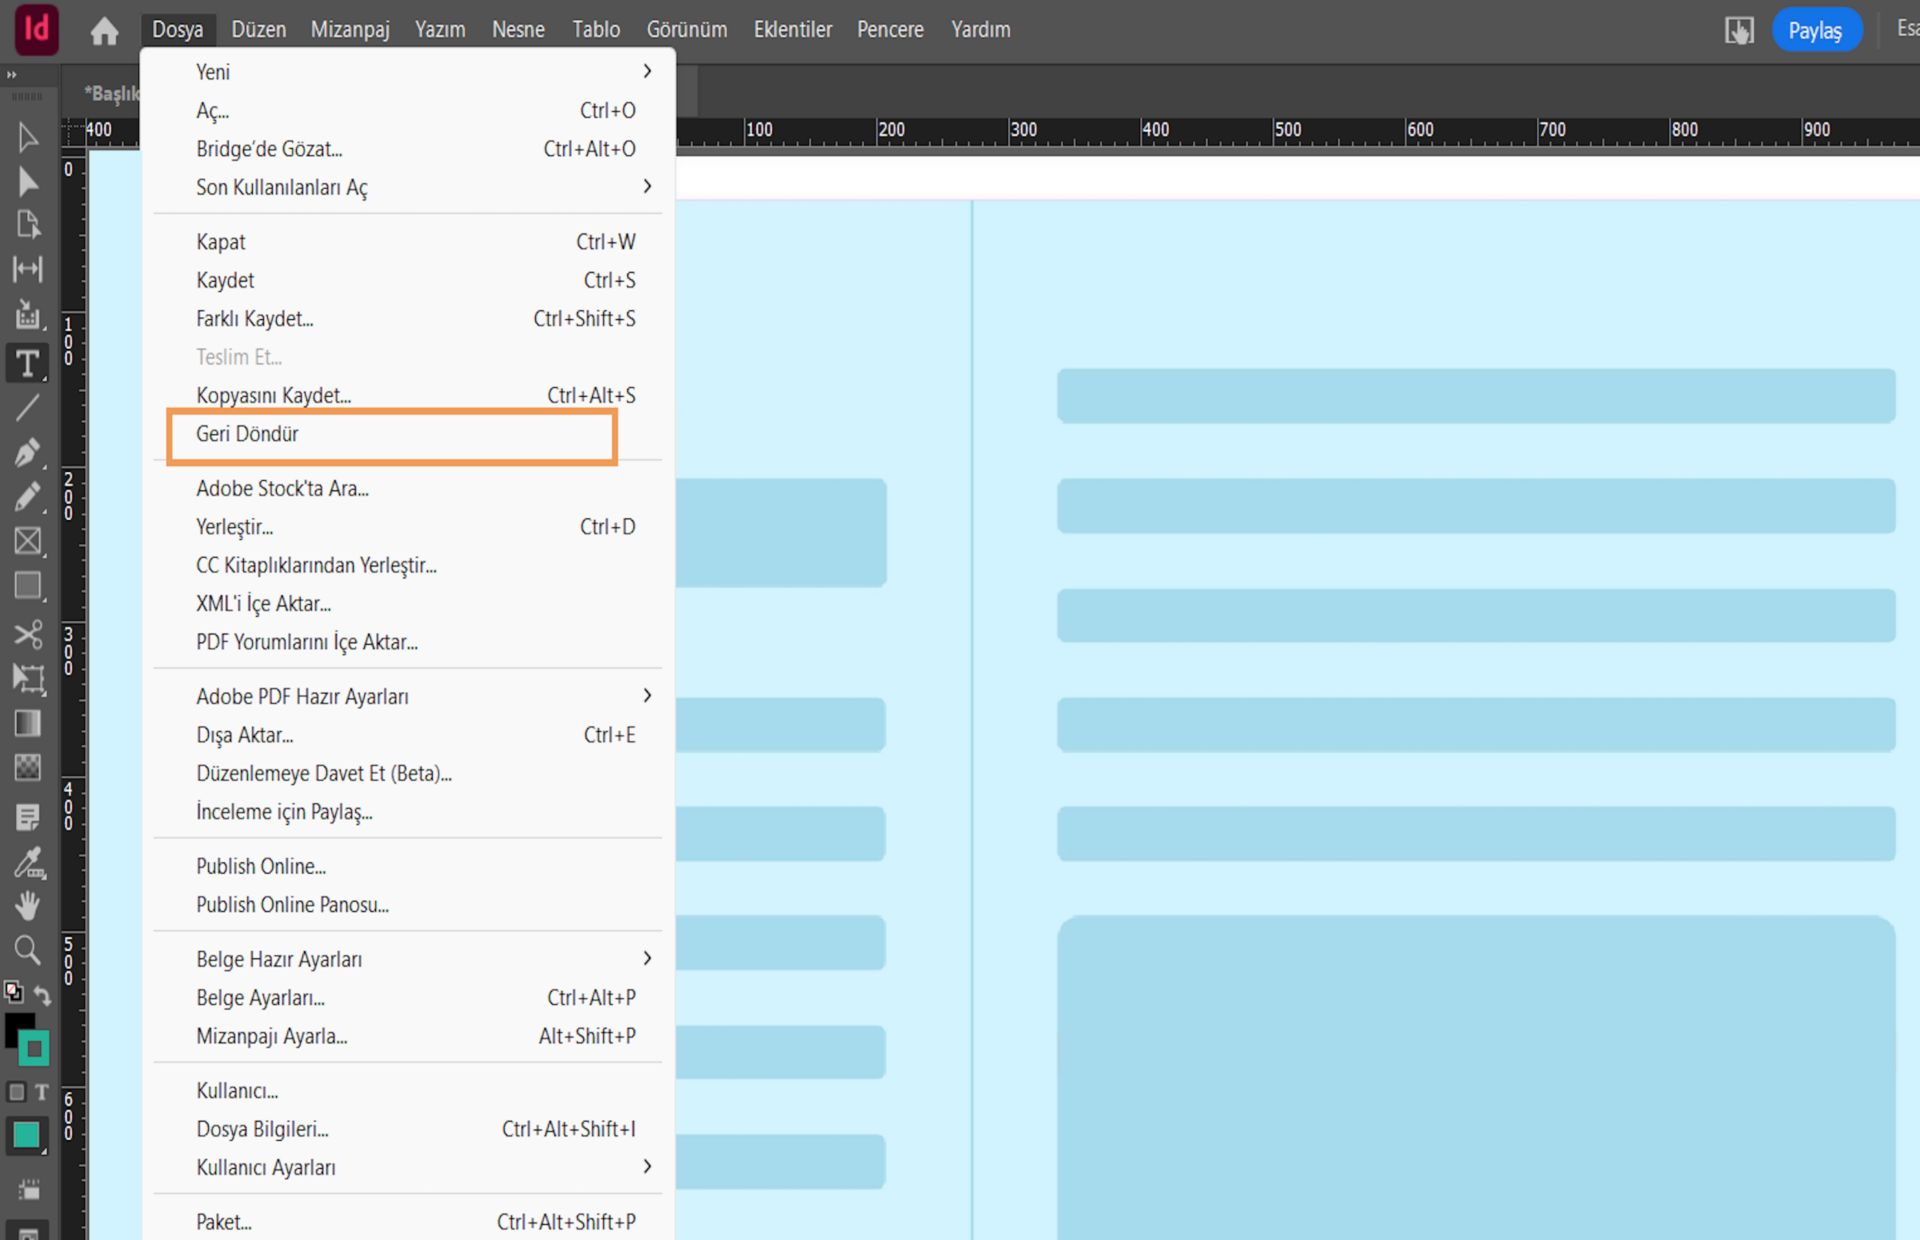Select the Eyedropper tool
Viewport: 1920px width, 1240px height.
coord(27,862)
